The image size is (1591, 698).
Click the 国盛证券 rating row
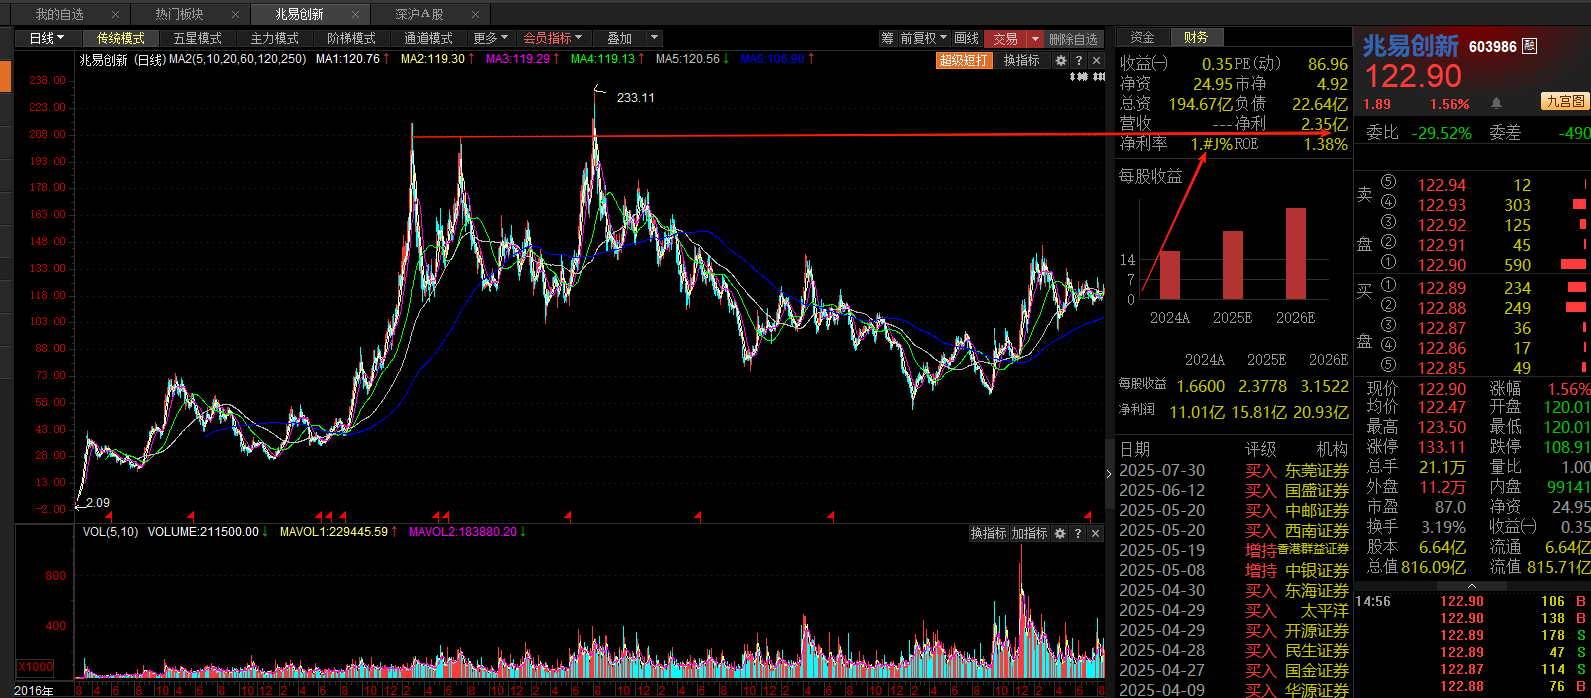click(x=1234, y=490)
